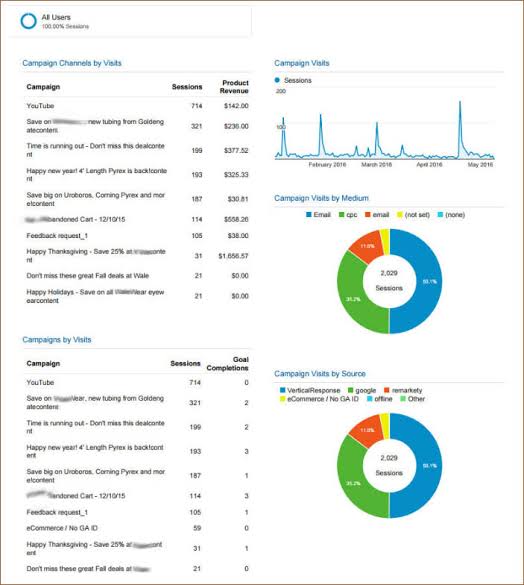This screenshot has height=585, width=524.
Task: Open the Campaign Visits by Source title
Action: pos(320,373)
